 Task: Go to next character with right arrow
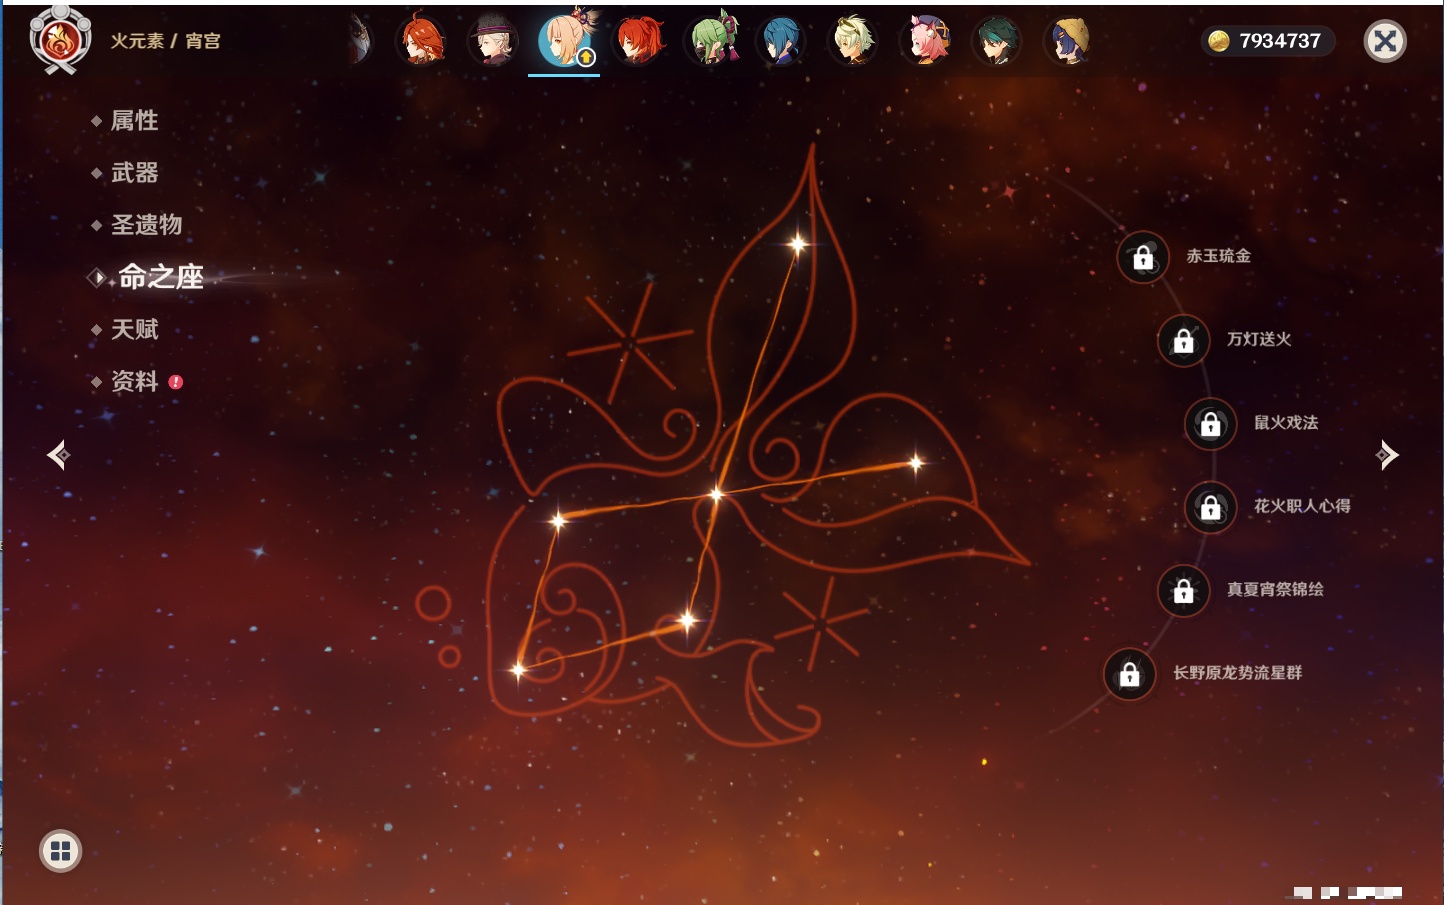click(1387, 455)
